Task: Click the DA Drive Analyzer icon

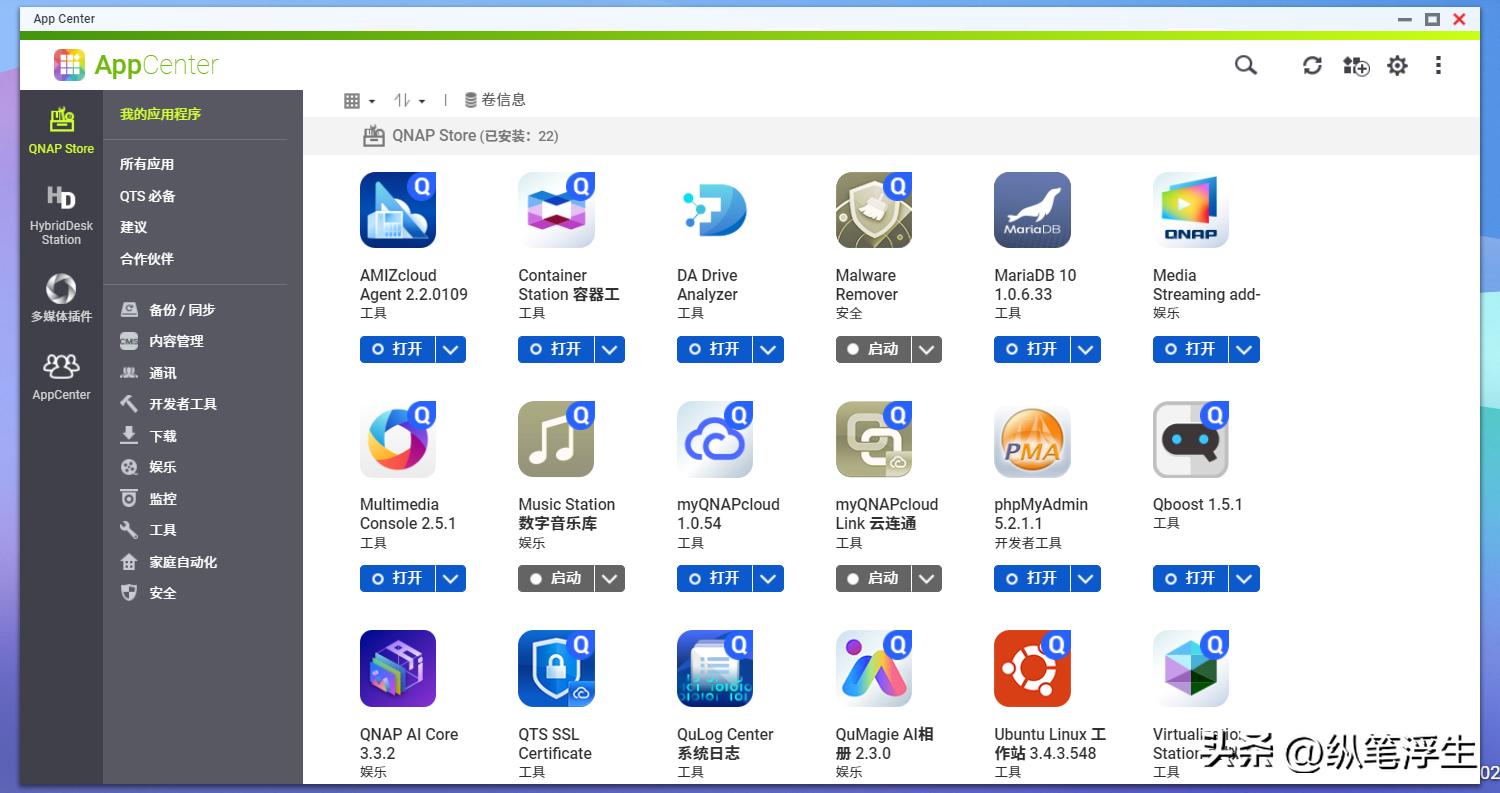Action: pos(715,210)
